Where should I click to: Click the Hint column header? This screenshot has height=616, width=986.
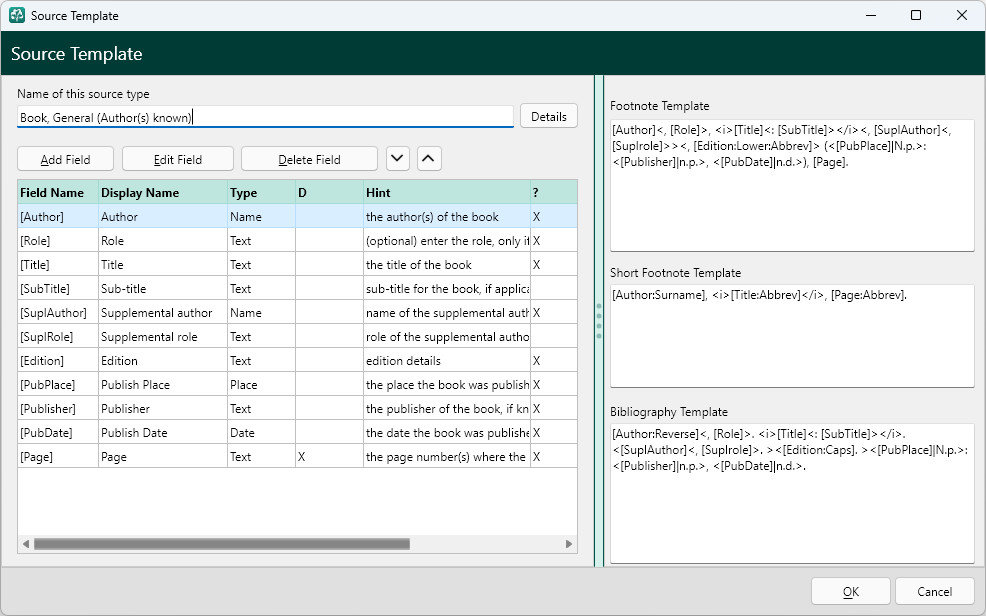click(446, 192)
